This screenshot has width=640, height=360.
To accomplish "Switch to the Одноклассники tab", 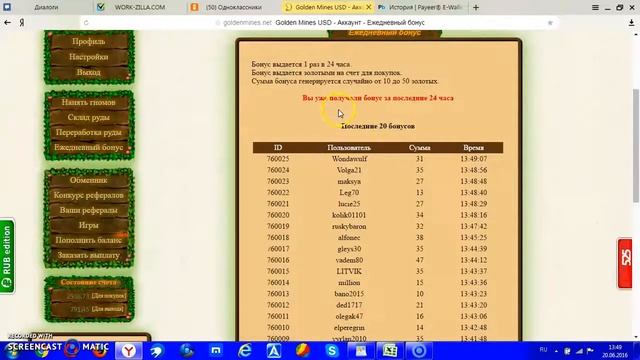I will pos(233,7).
